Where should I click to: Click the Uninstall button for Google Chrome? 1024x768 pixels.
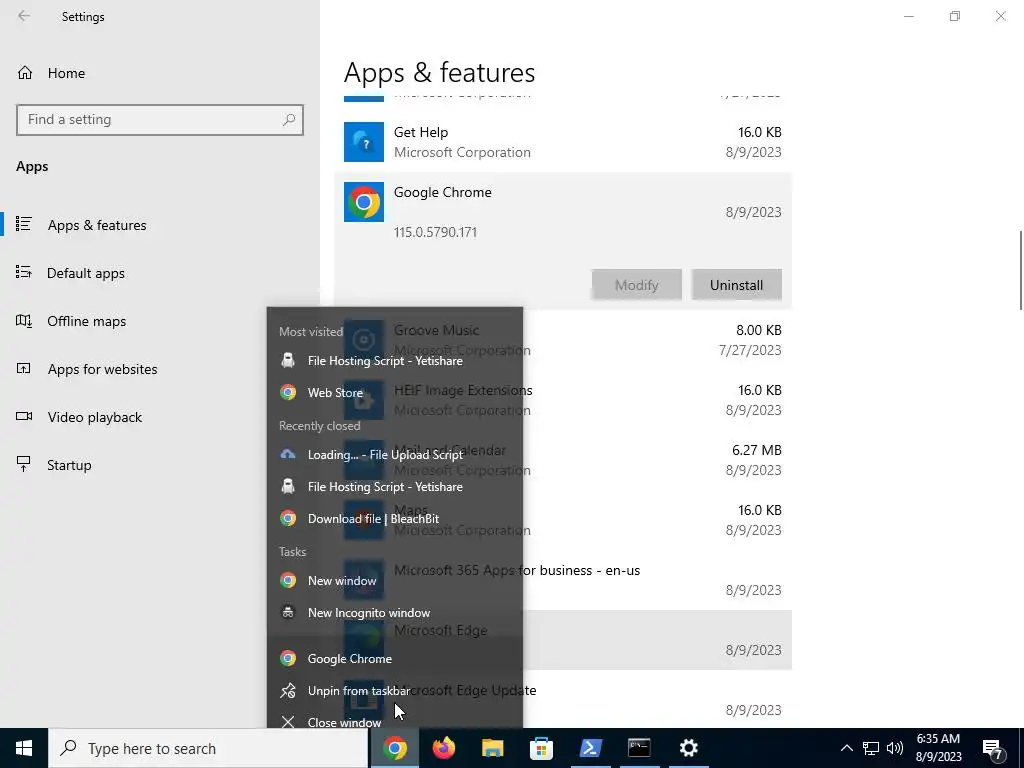click(737, 285)
